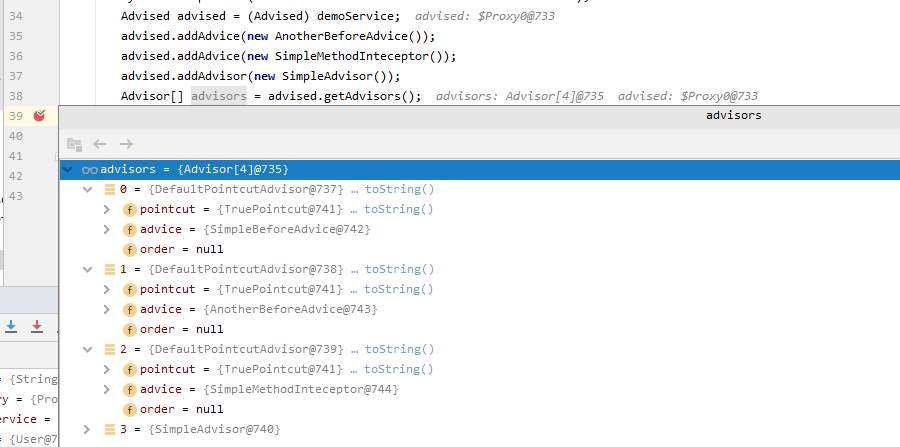900x447 pixels.
Task: Click 'advised.addAdvisor' call on line 37
Action: tap(184, 76)
